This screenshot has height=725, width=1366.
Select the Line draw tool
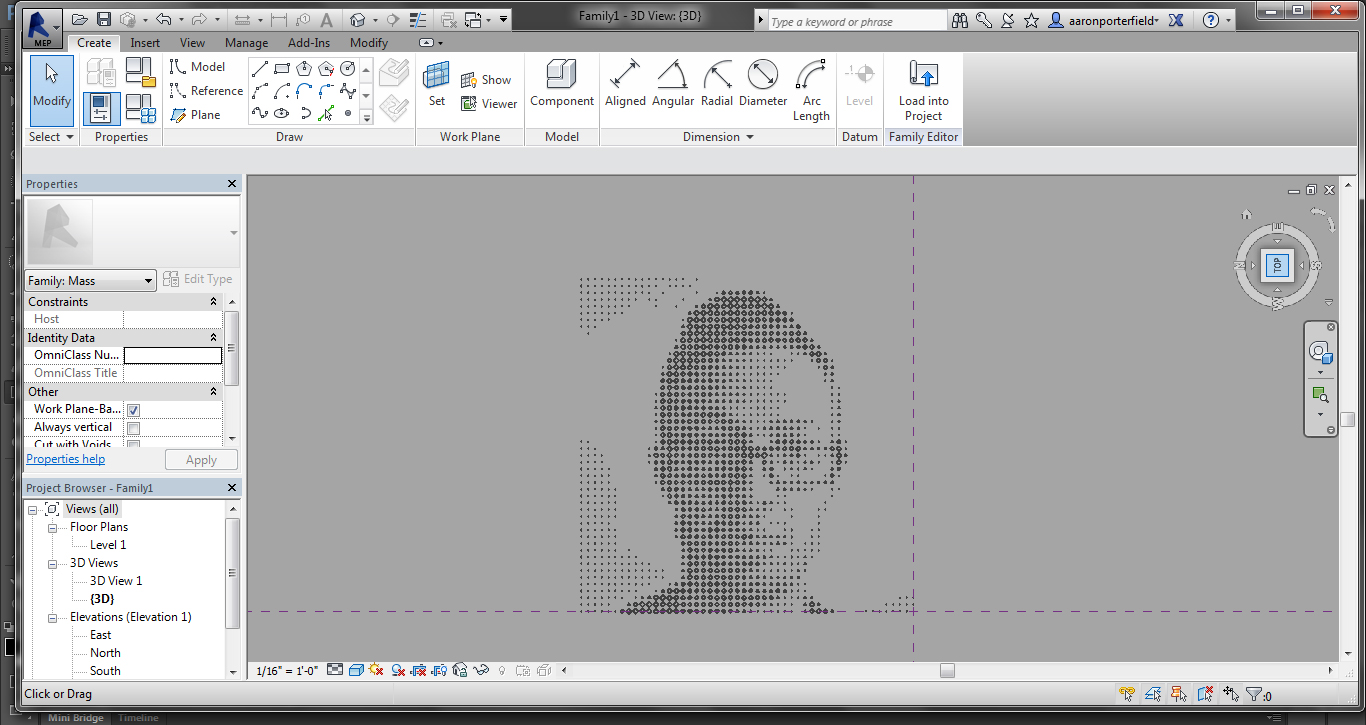coord(260,69)
